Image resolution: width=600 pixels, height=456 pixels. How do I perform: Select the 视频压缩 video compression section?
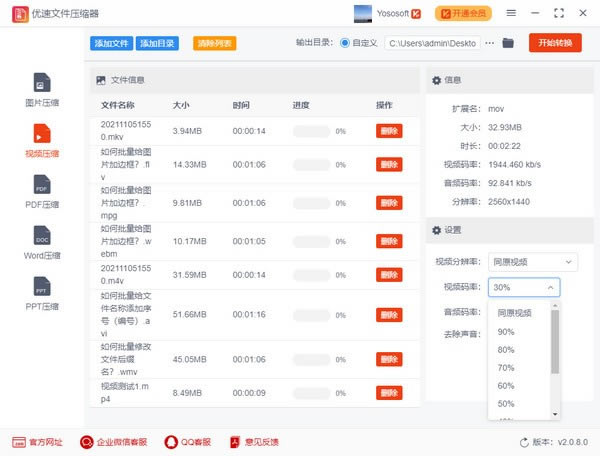42,141
